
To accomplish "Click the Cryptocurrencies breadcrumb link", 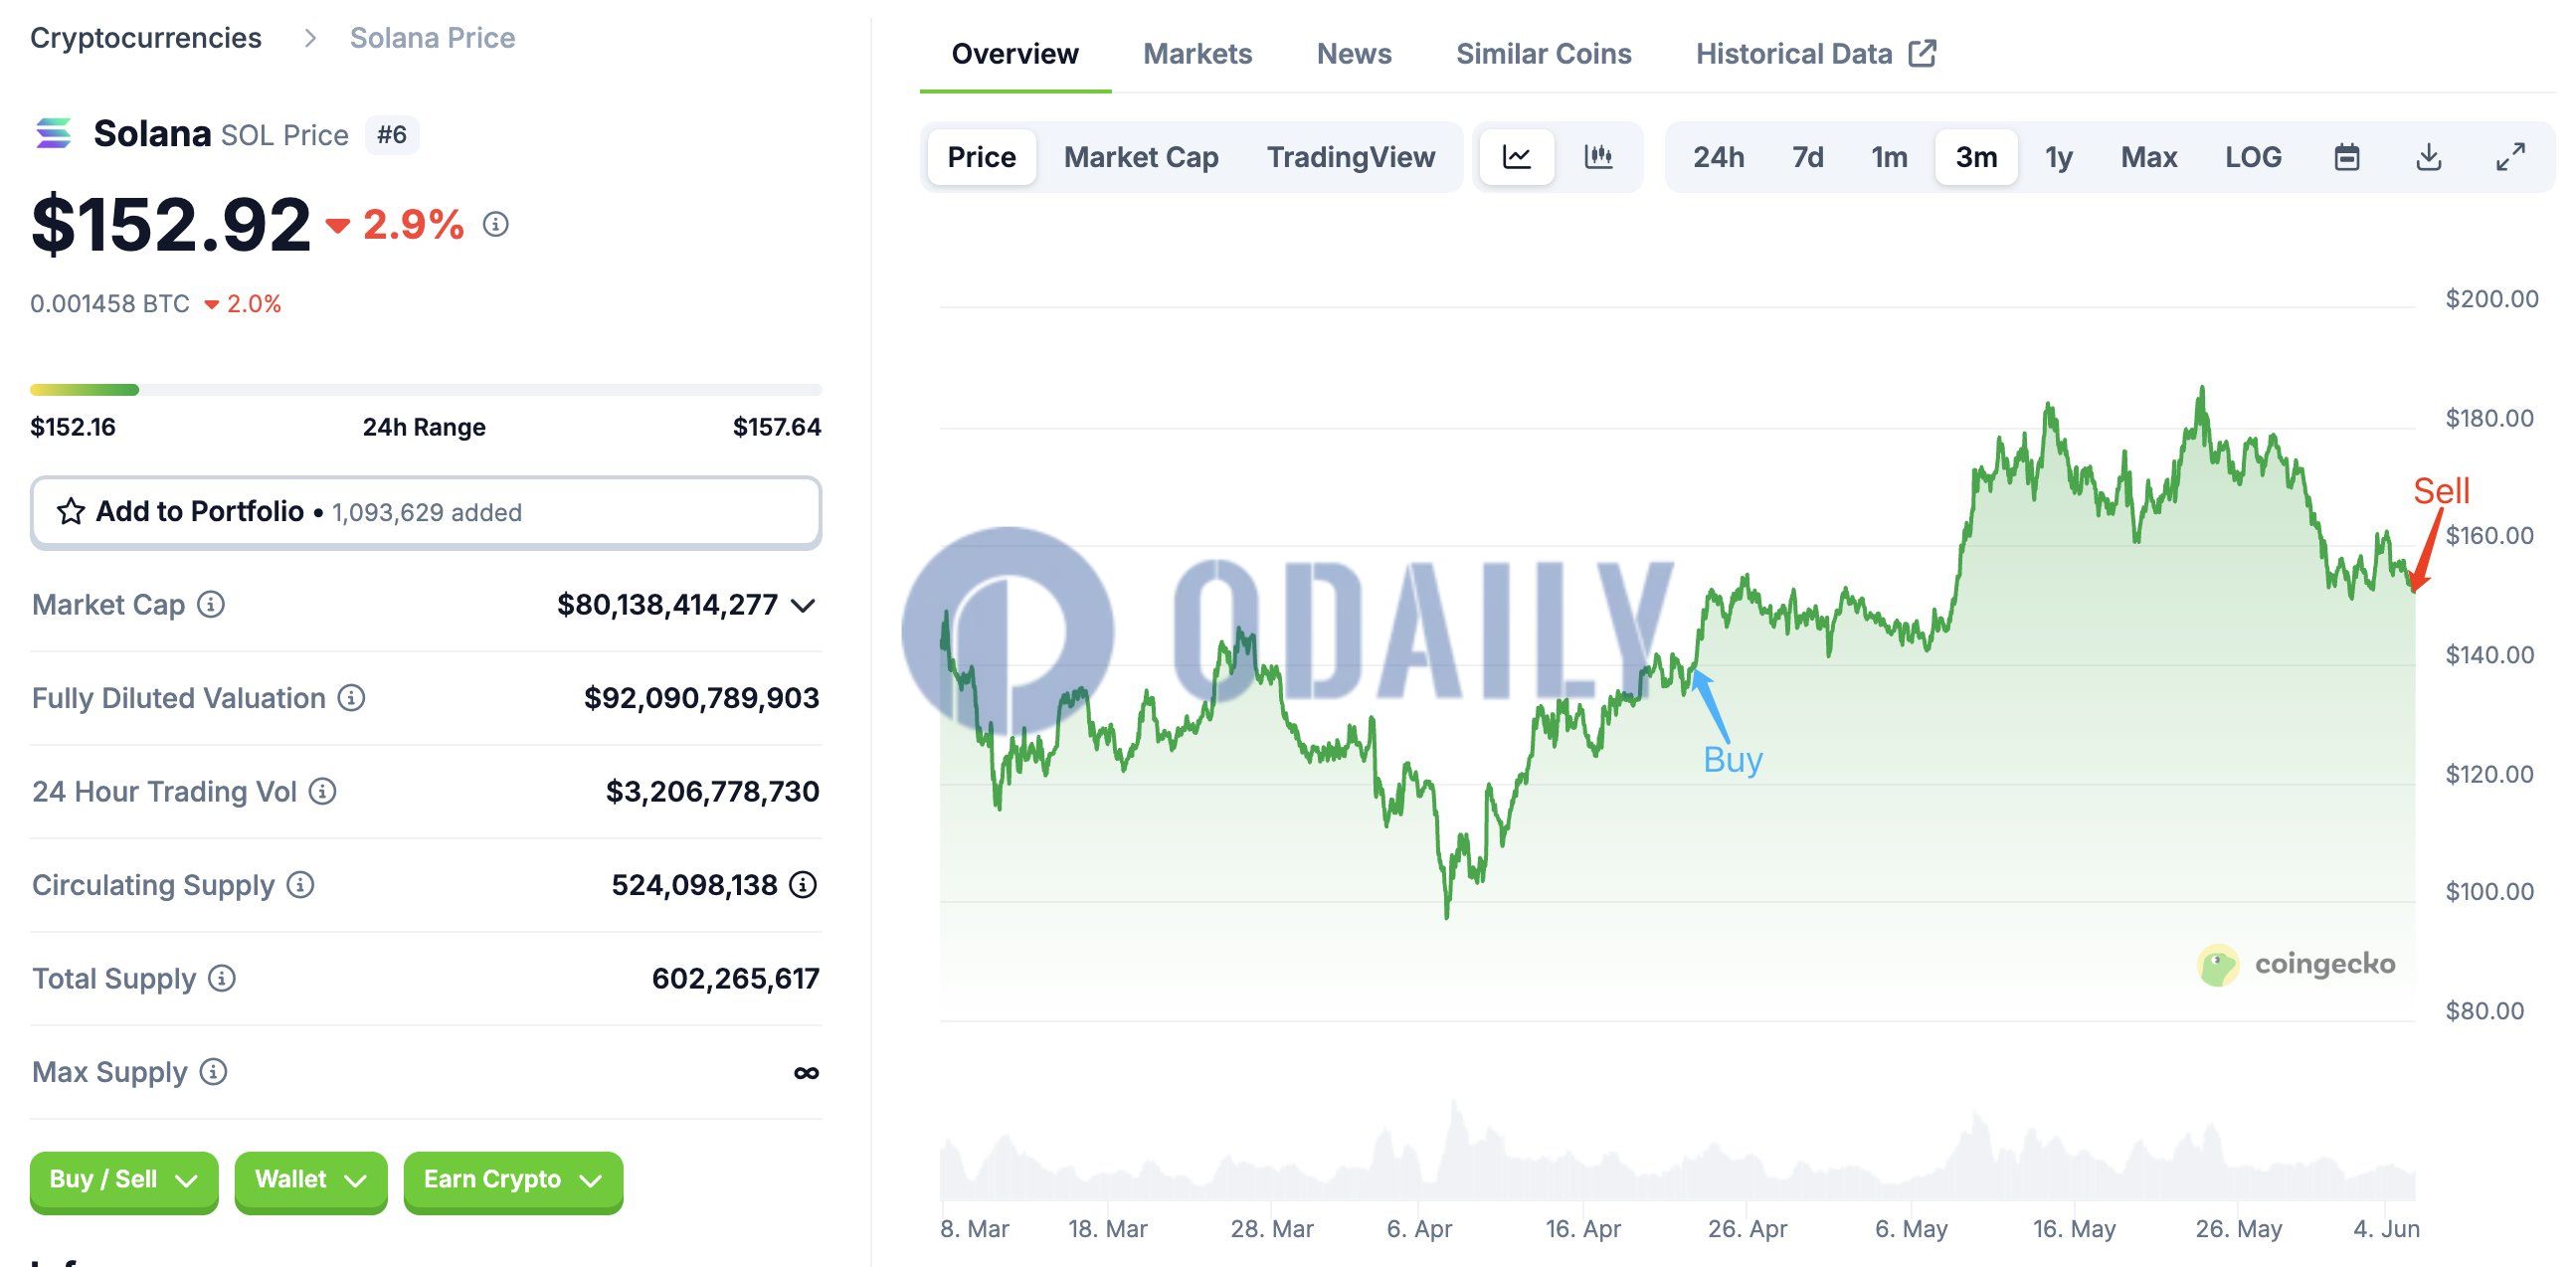I will 146,38.
